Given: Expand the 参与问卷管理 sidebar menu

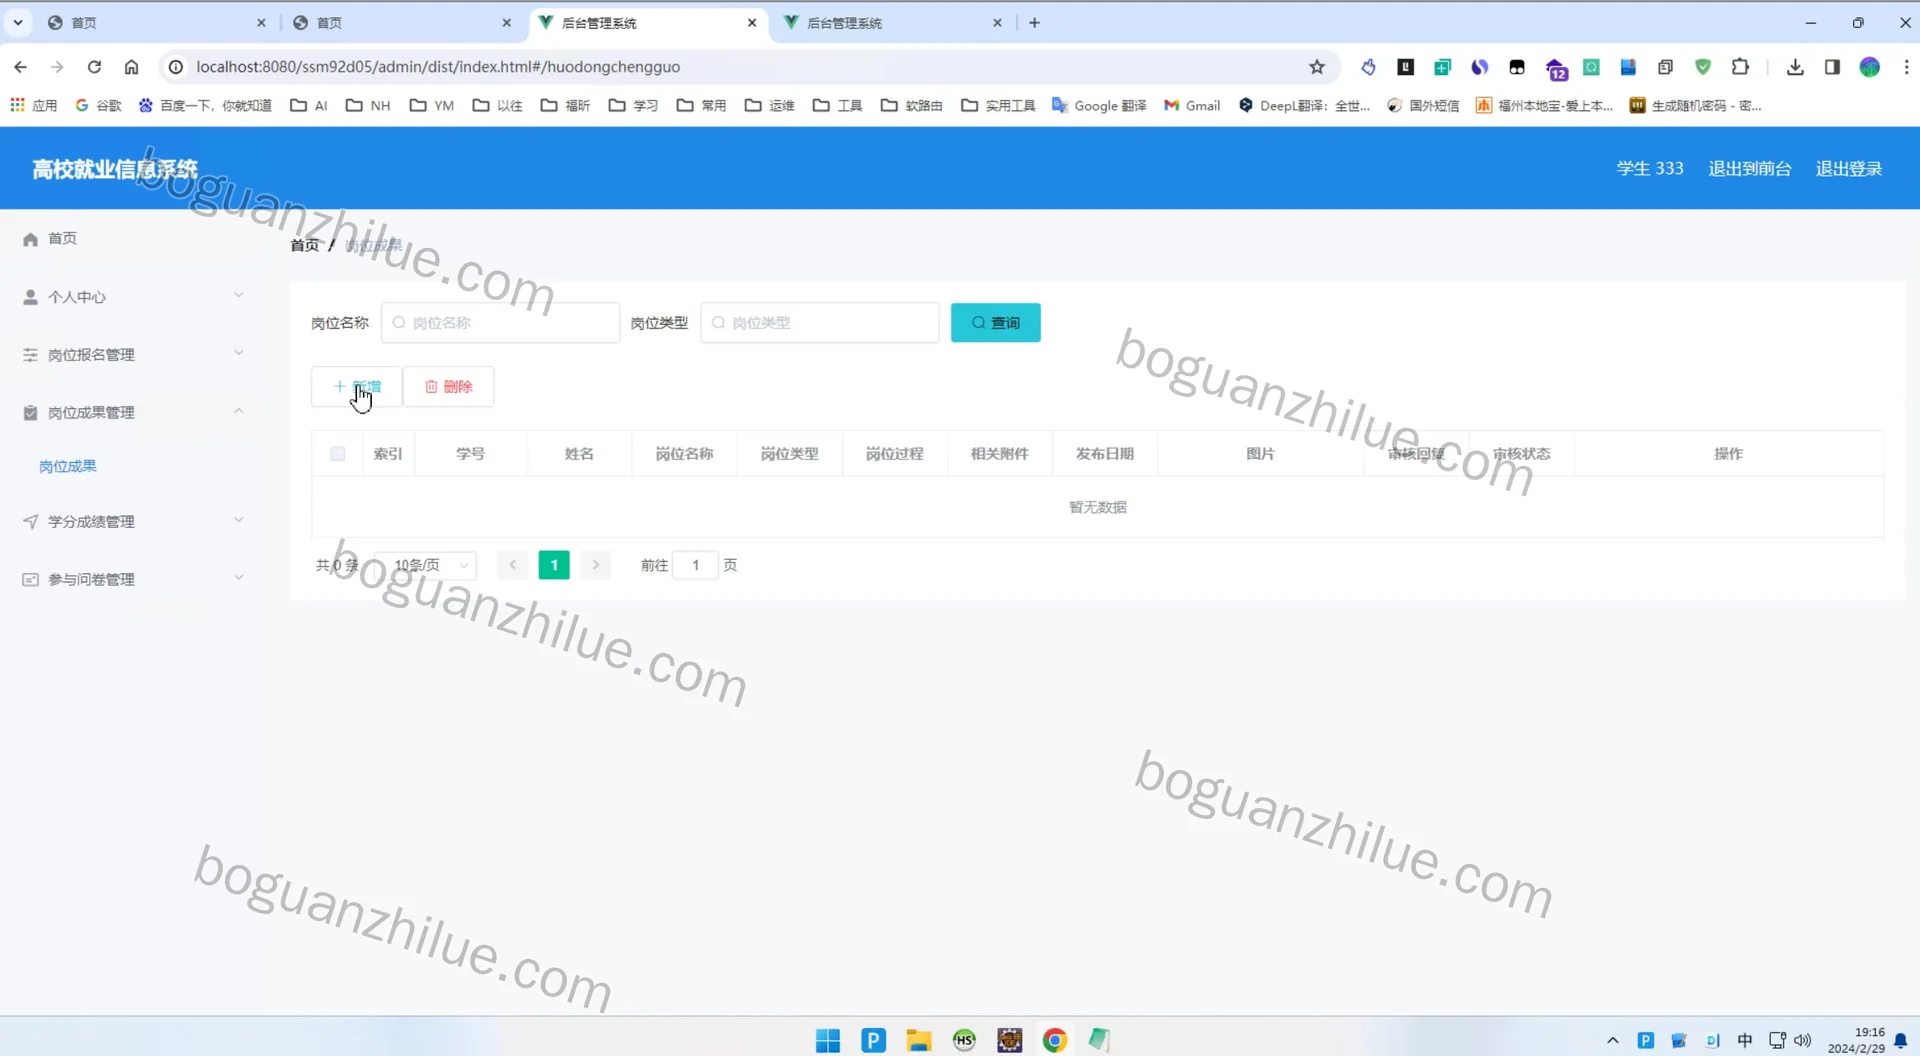Looking at the screenshot, I should pos(132,579).
